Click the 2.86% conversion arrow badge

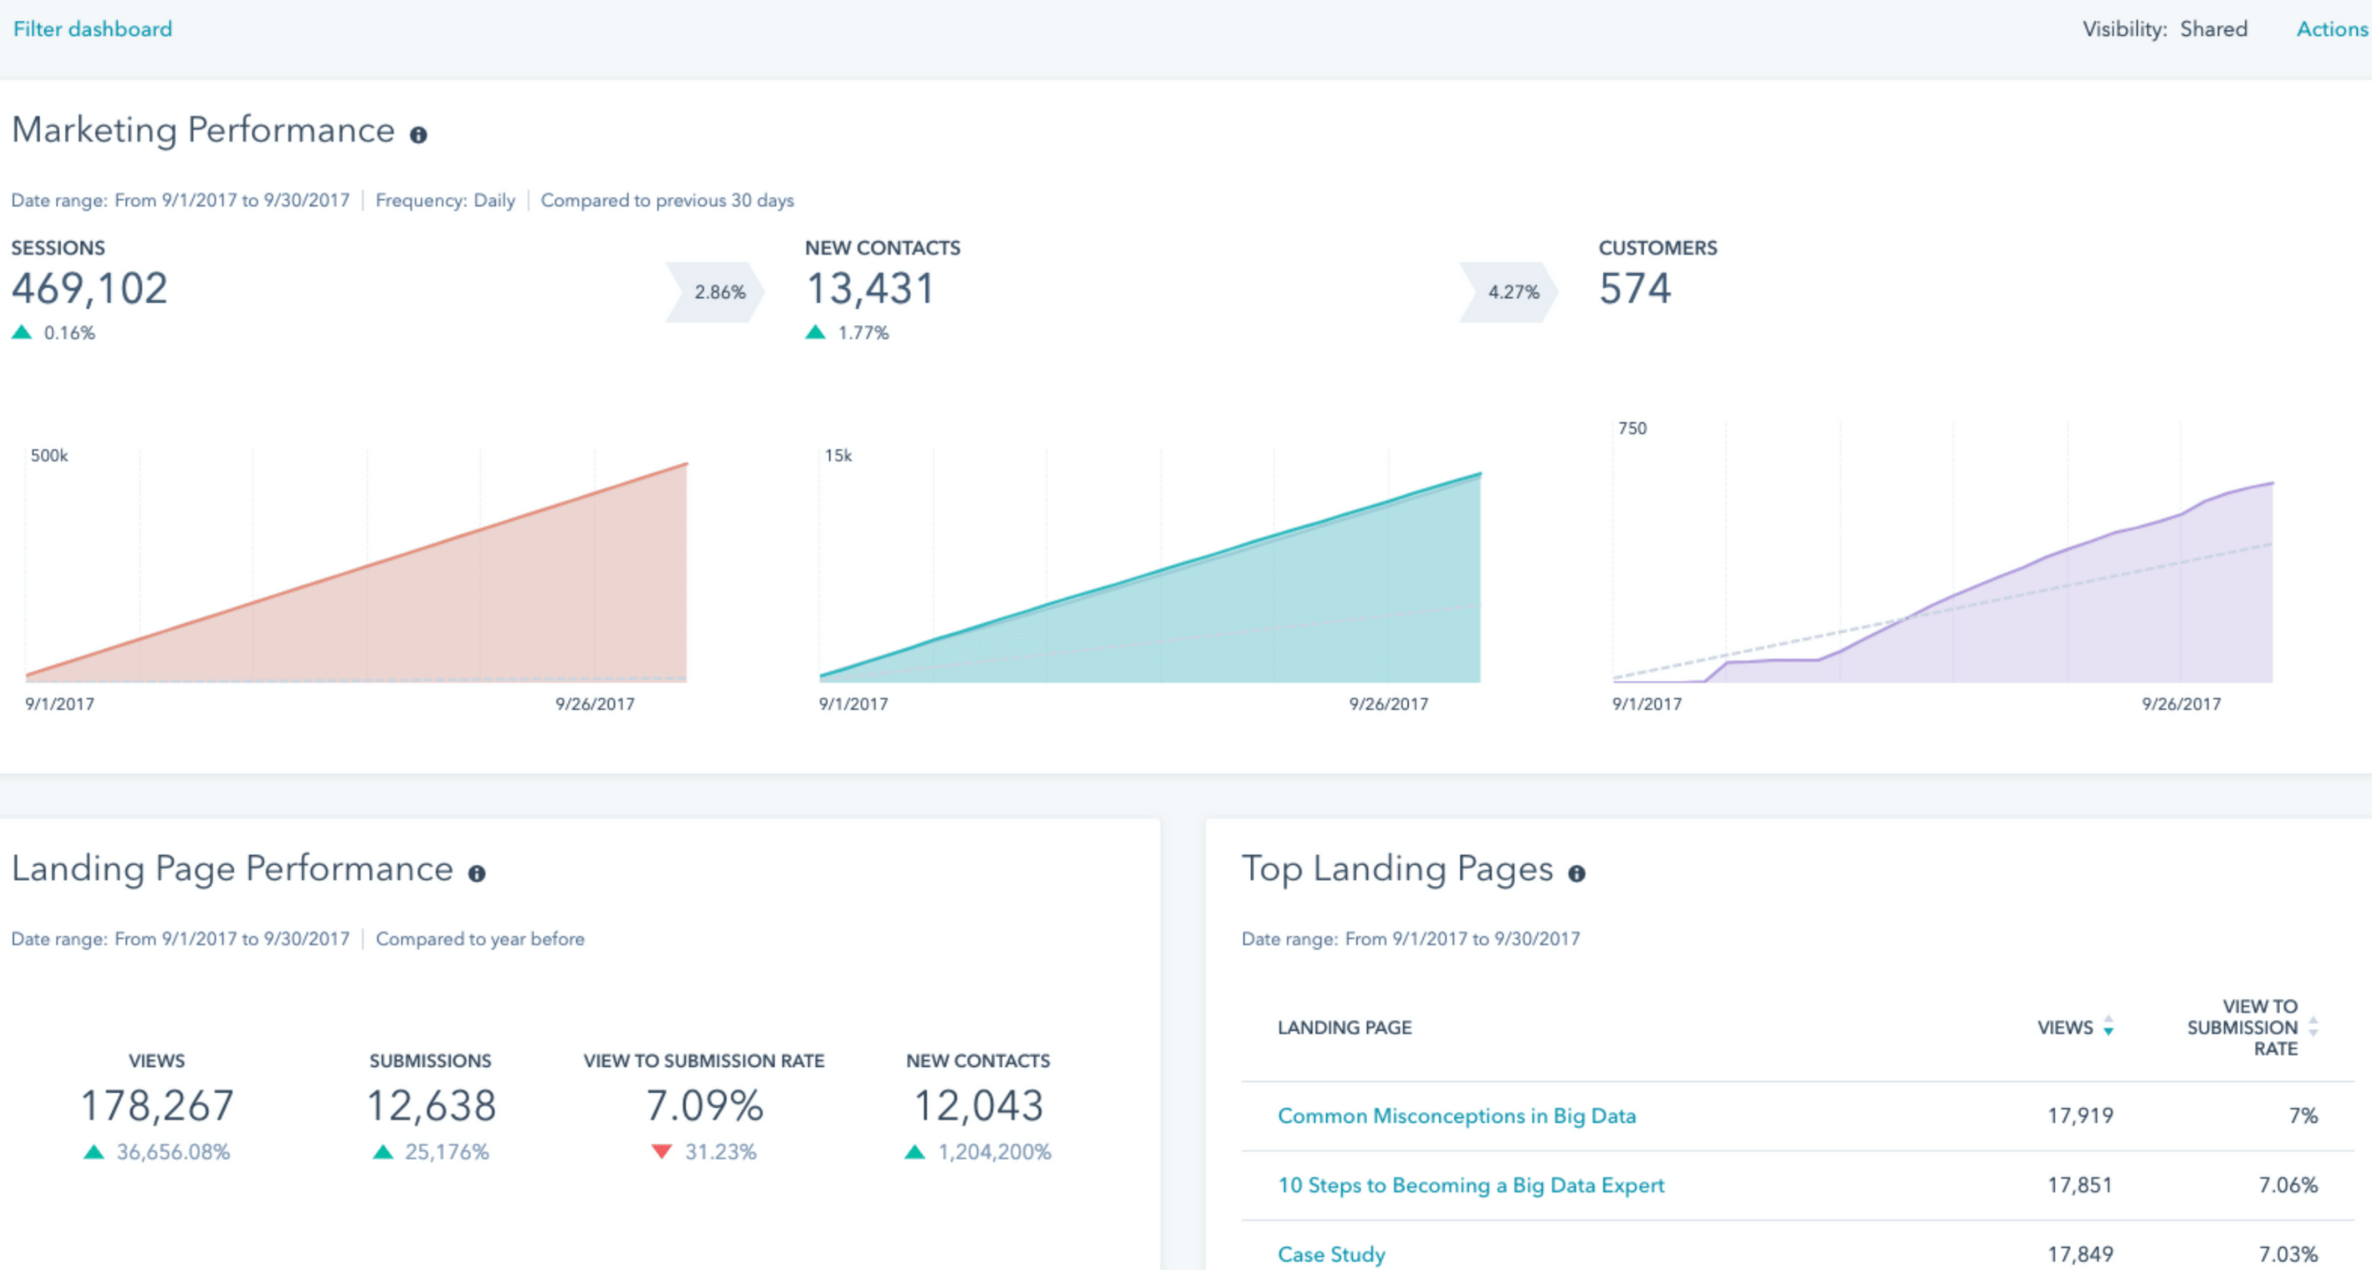click(716, 292)
